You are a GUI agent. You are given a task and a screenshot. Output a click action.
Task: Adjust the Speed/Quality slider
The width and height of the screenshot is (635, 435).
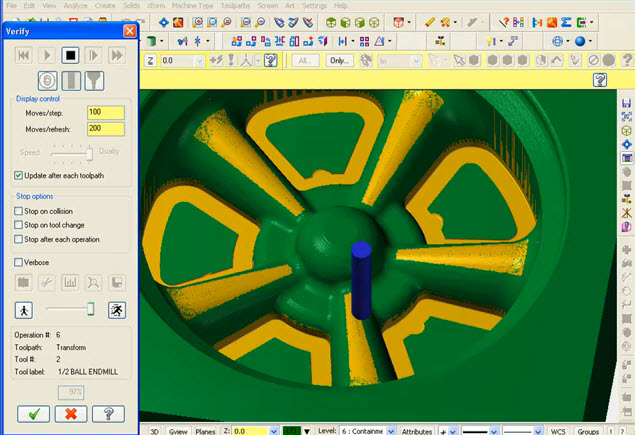[x=89, y=153]
